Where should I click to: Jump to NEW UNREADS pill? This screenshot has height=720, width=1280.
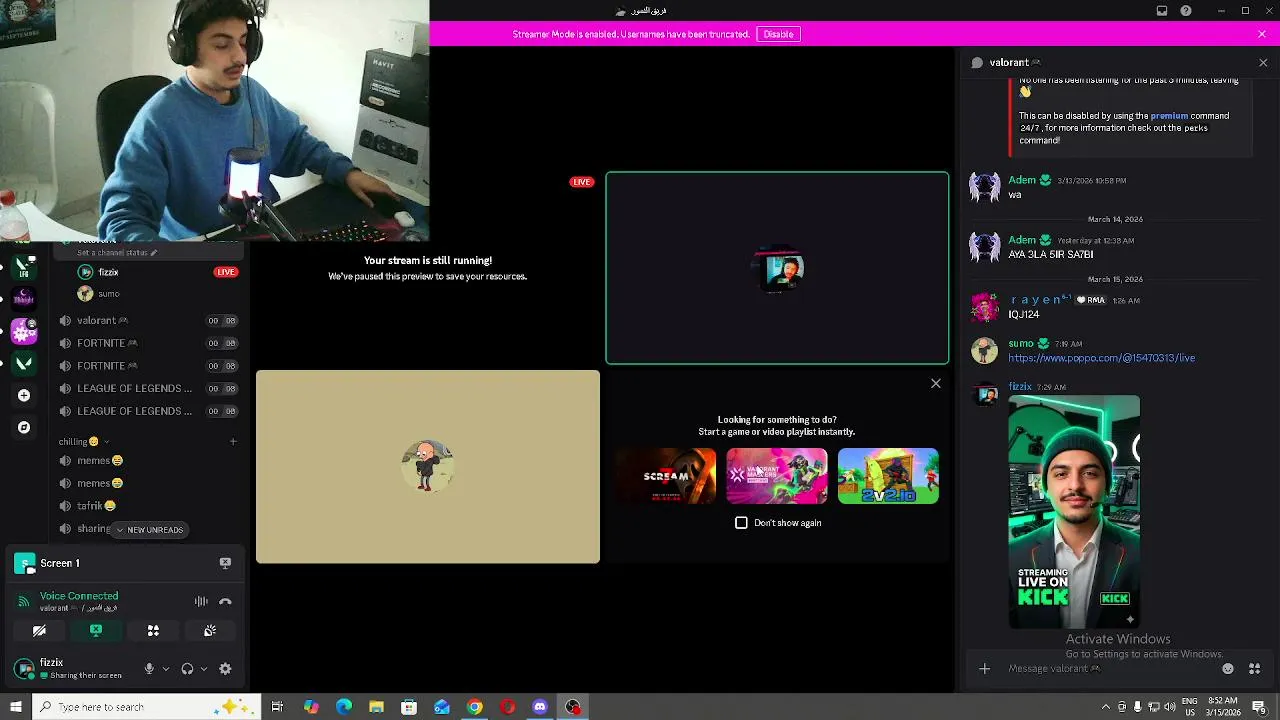pos(150,530)
